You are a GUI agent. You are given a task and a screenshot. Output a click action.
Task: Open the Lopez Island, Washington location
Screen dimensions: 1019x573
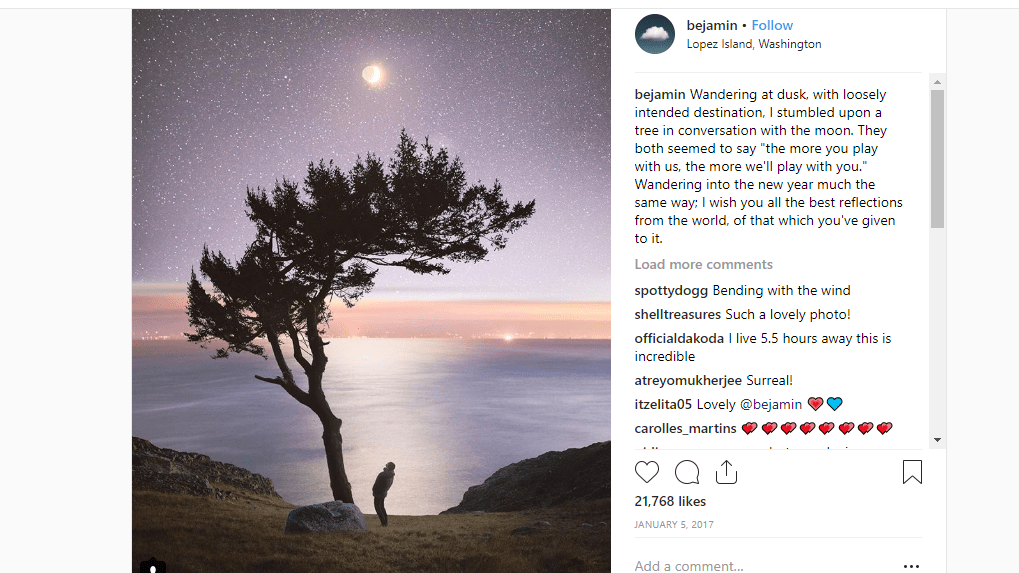pyautogui.click(x=753, y=44)
